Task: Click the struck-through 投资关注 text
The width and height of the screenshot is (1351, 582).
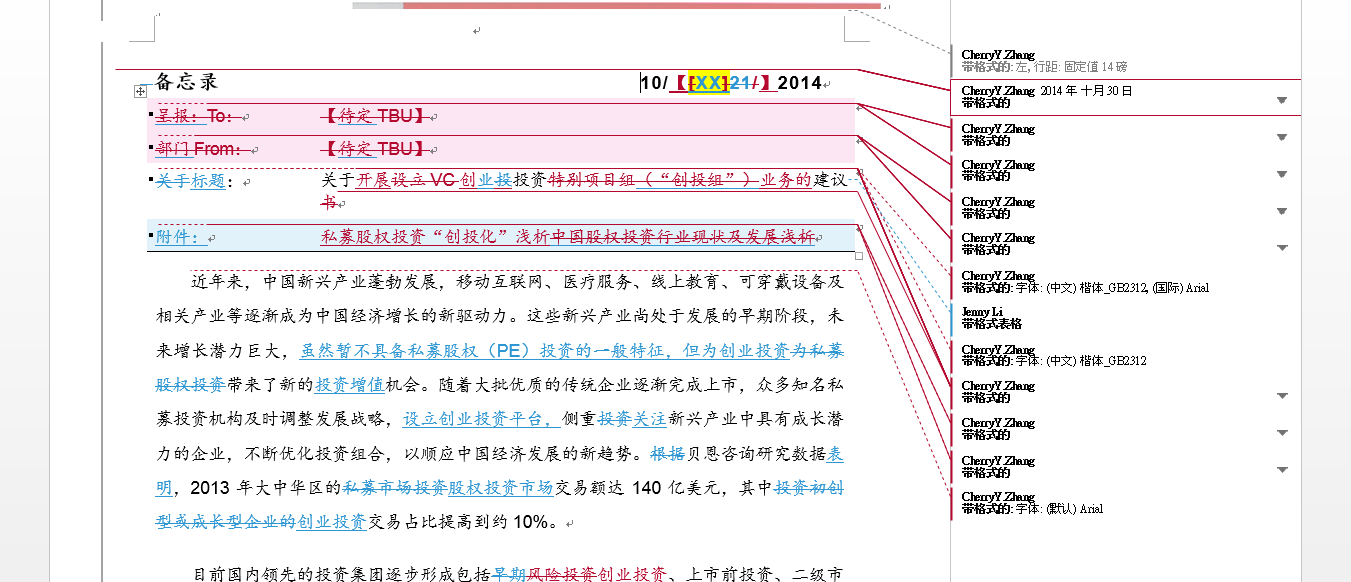Action: click(x=633, y=419)
